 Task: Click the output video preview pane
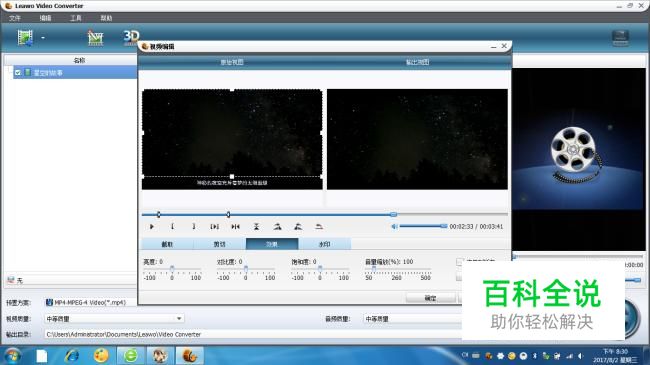click(x=417, y=139)
